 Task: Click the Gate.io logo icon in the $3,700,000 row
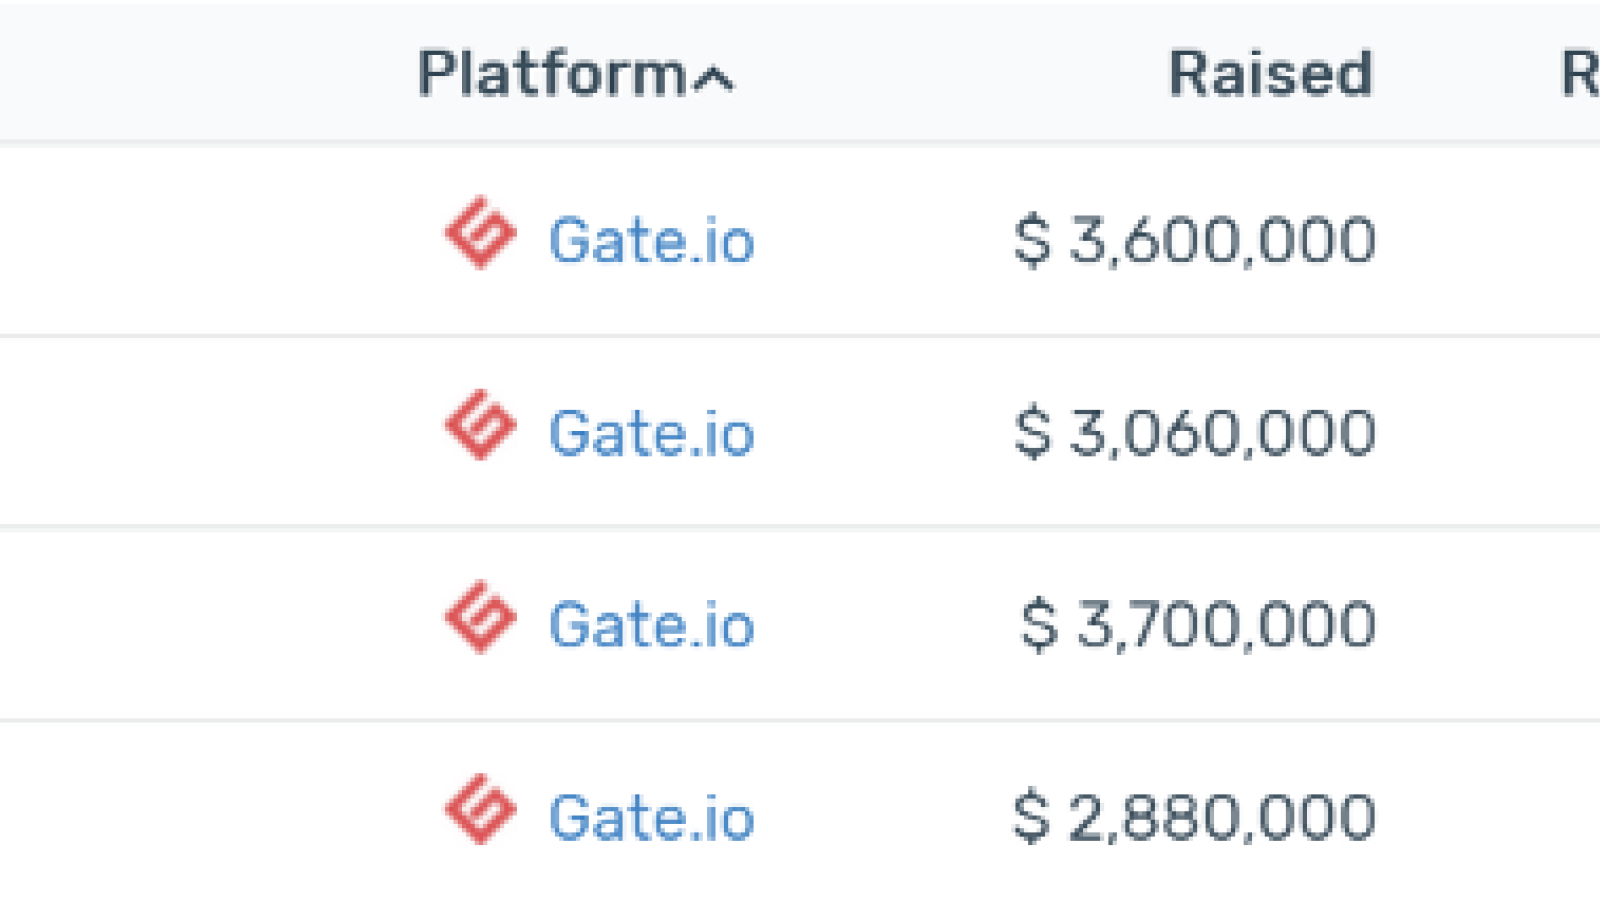[x=480, y=617]
